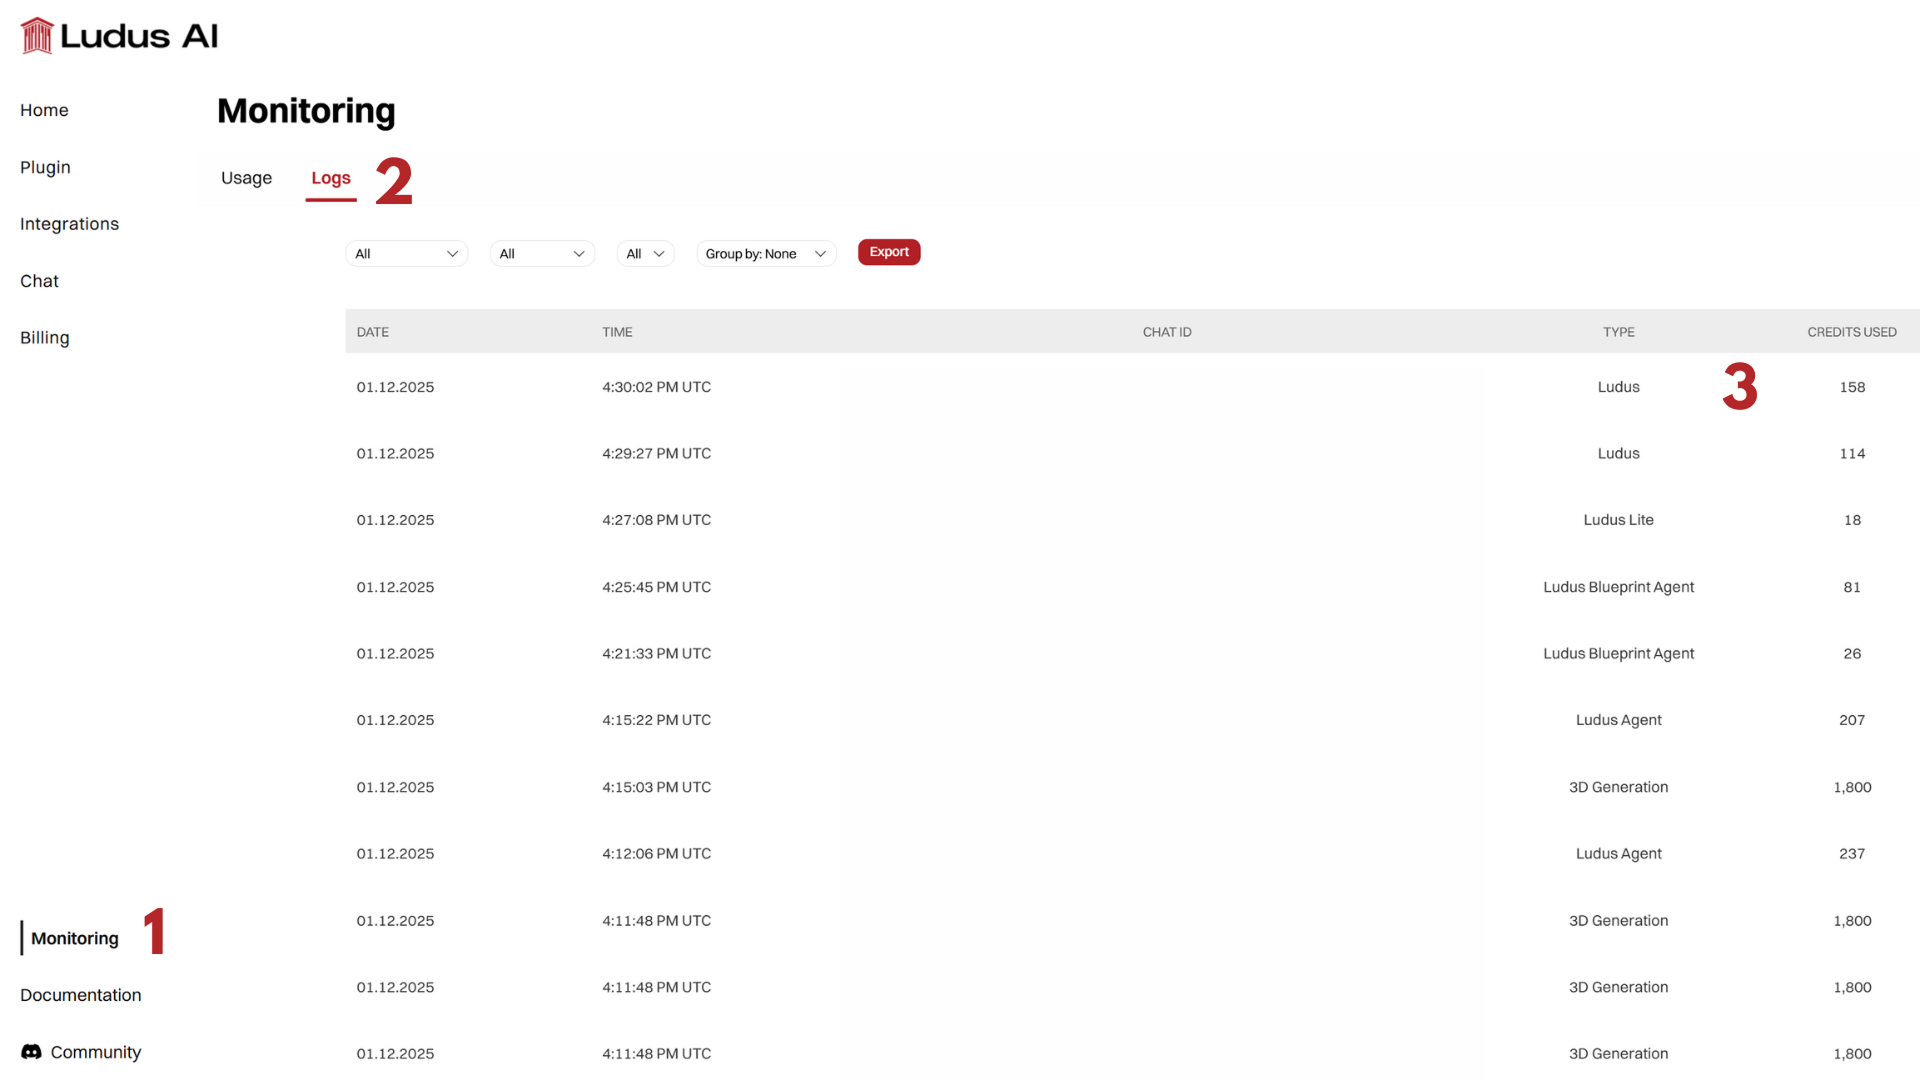The width and height of the screenshot is (1920, 1080).
Task: Open the Community link
Action: coord(96,1052)
